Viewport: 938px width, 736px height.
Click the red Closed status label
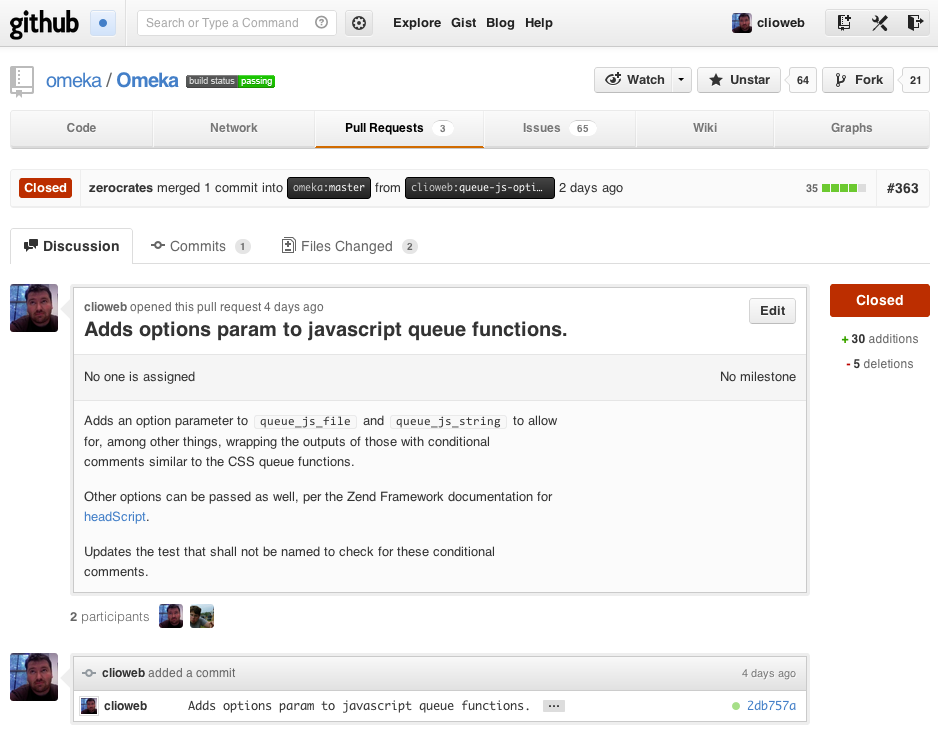pos(45,188)
